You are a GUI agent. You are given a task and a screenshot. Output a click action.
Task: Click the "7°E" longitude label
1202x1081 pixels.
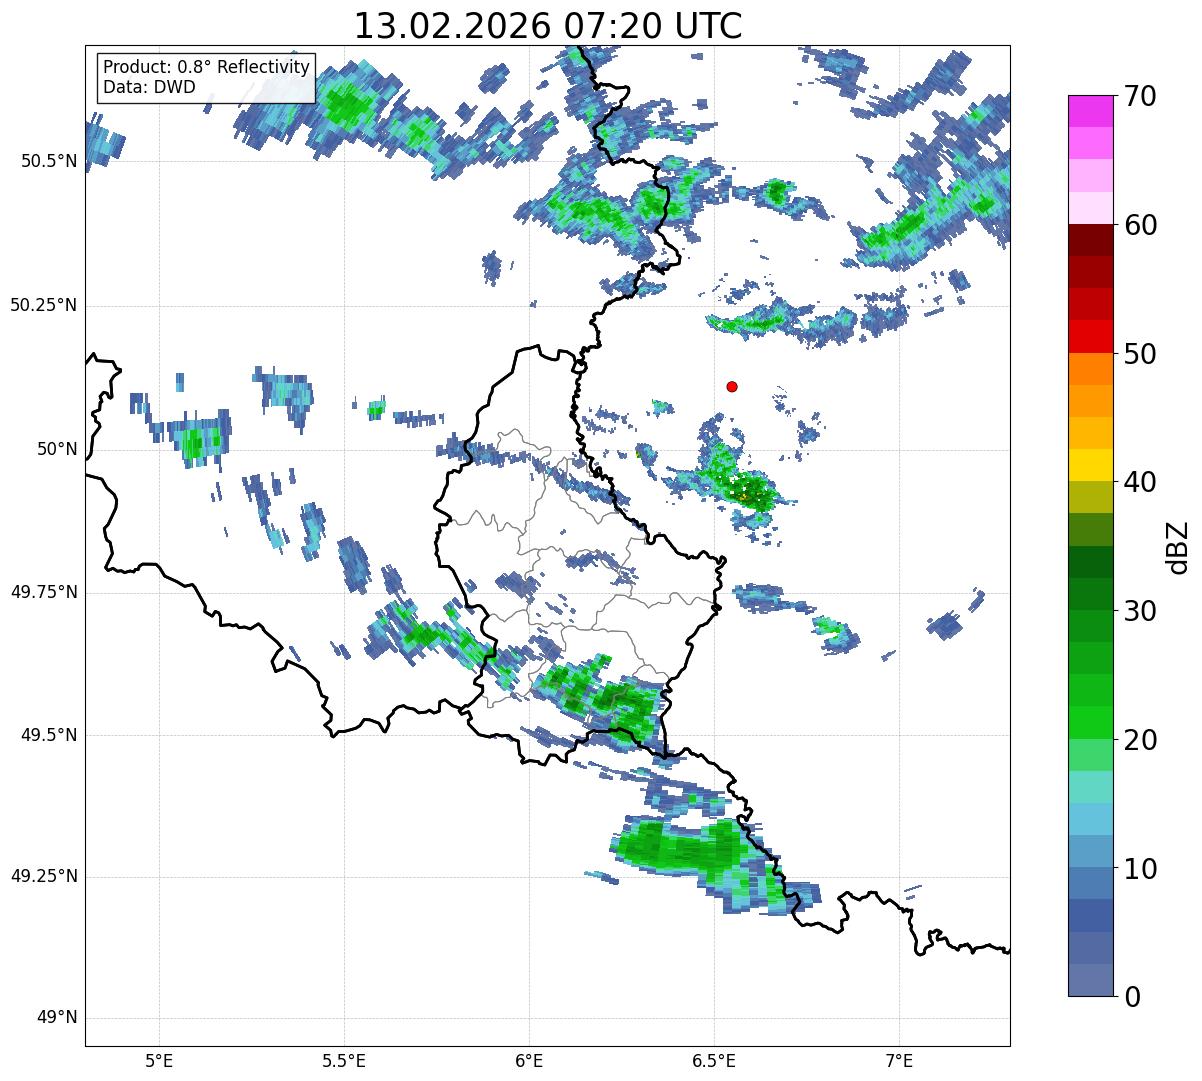899,1060
